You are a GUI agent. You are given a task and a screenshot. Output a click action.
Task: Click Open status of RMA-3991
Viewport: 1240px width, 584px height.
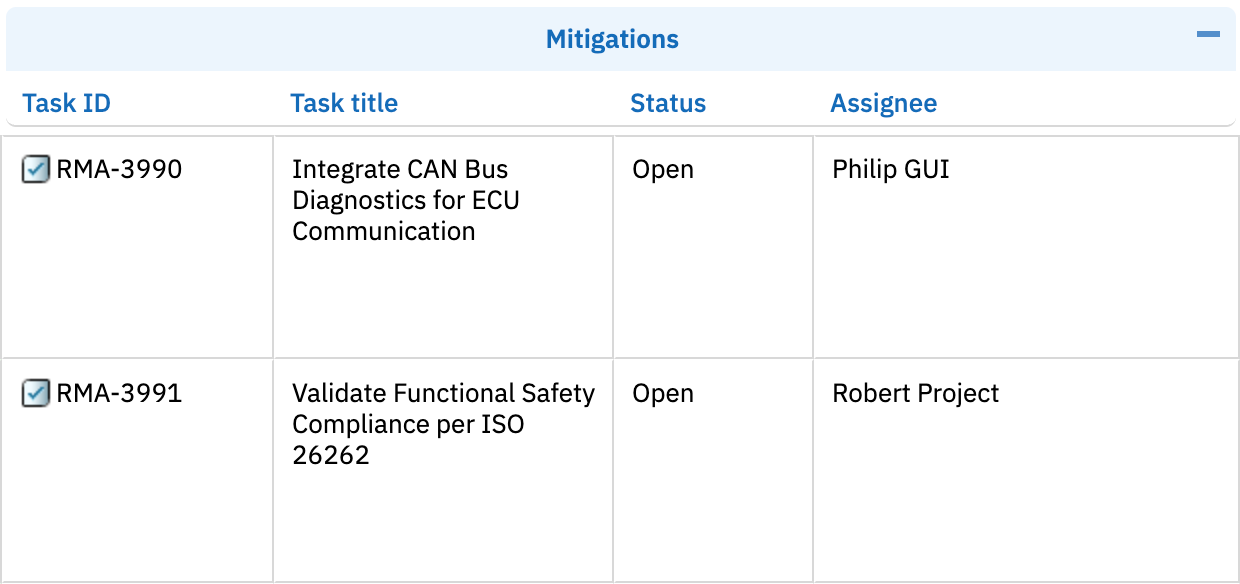click(663, 394)
